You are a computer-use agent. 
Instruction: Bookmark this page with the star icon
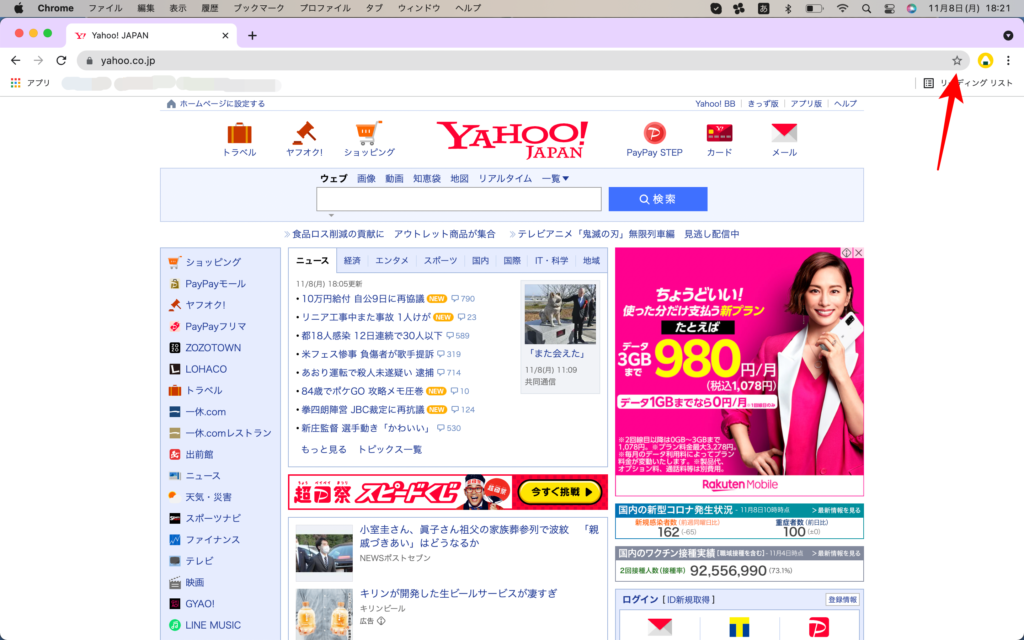click(957, 61)
